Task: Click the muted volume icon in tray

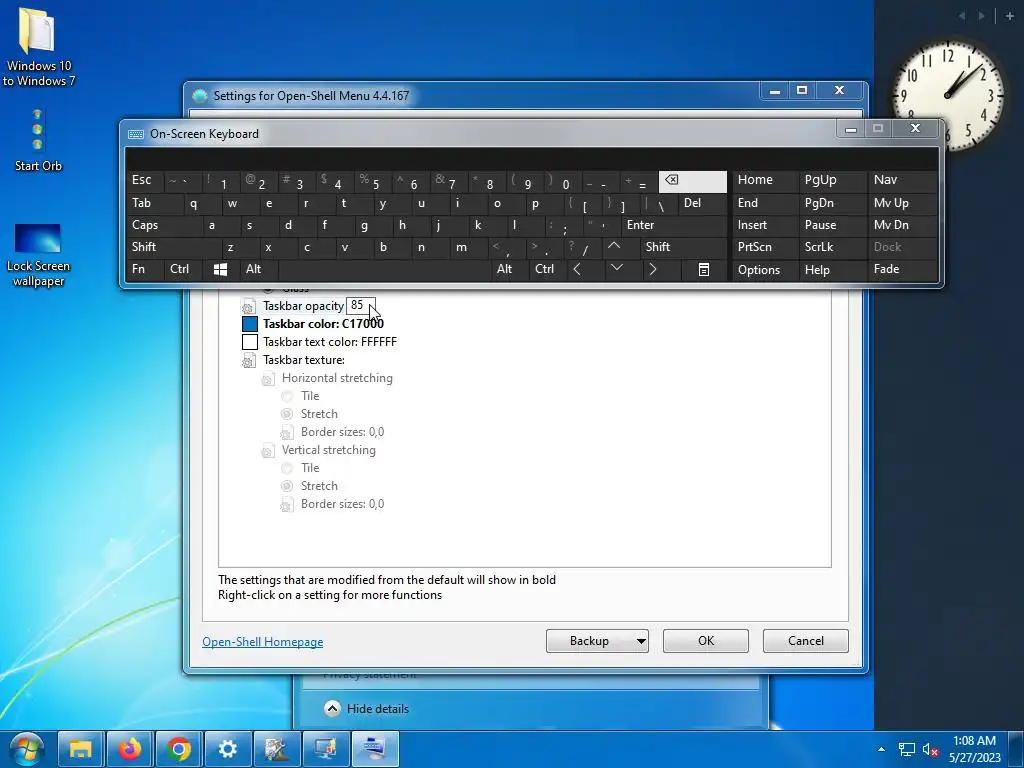Action: (x=930, y=749)
